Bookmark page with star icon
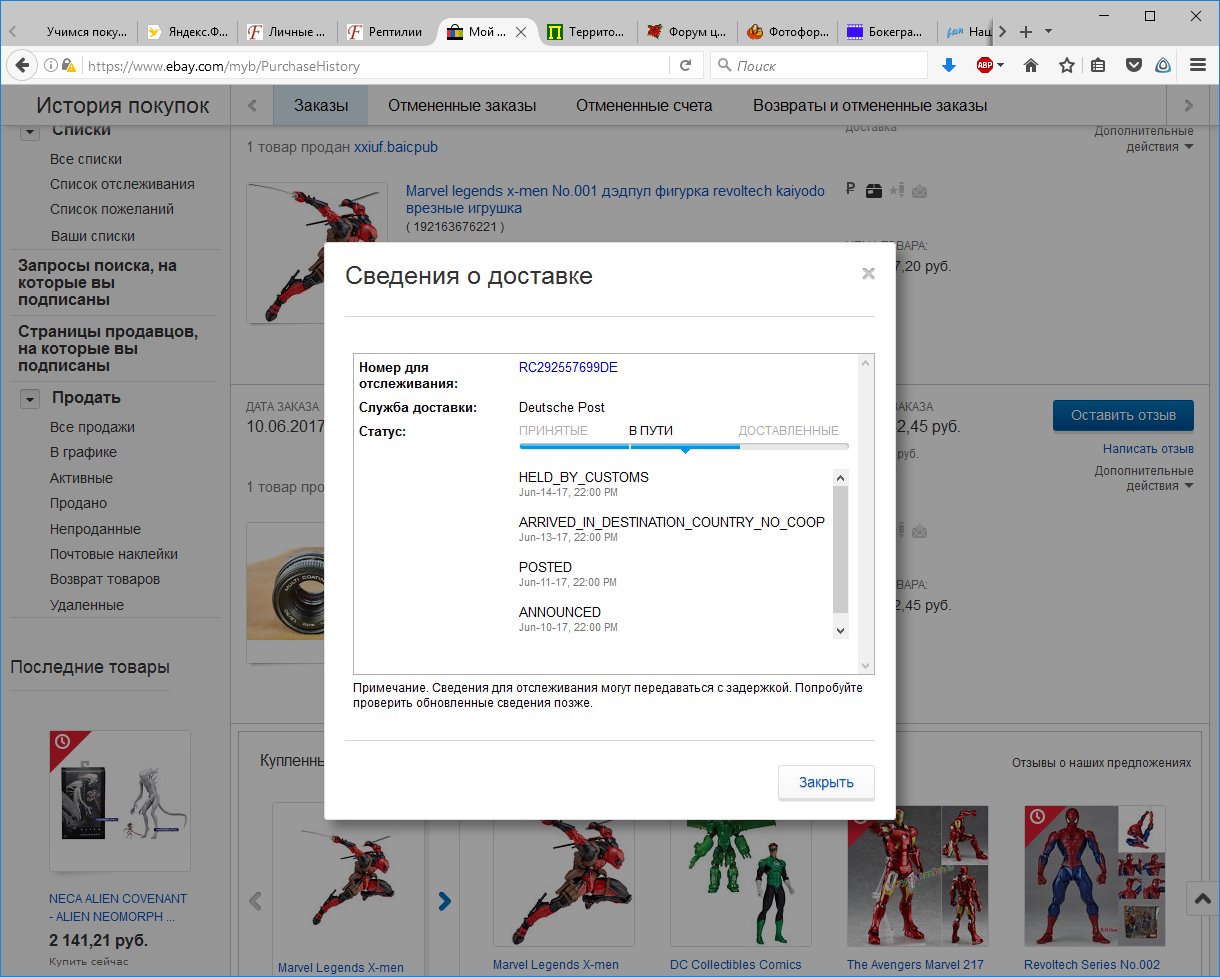 coord(1066,65)
